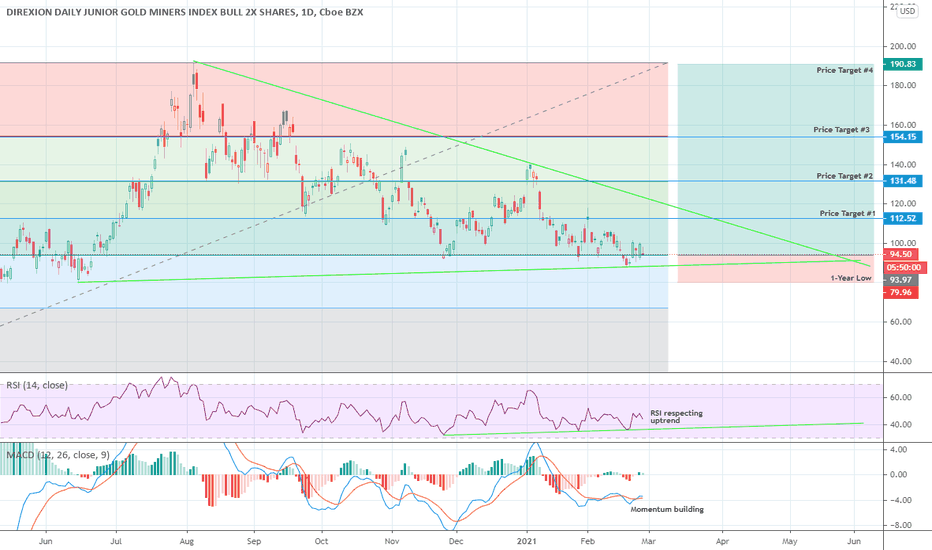
Task: Select the Price Target #3 annotation
Action: pos(842,130)
